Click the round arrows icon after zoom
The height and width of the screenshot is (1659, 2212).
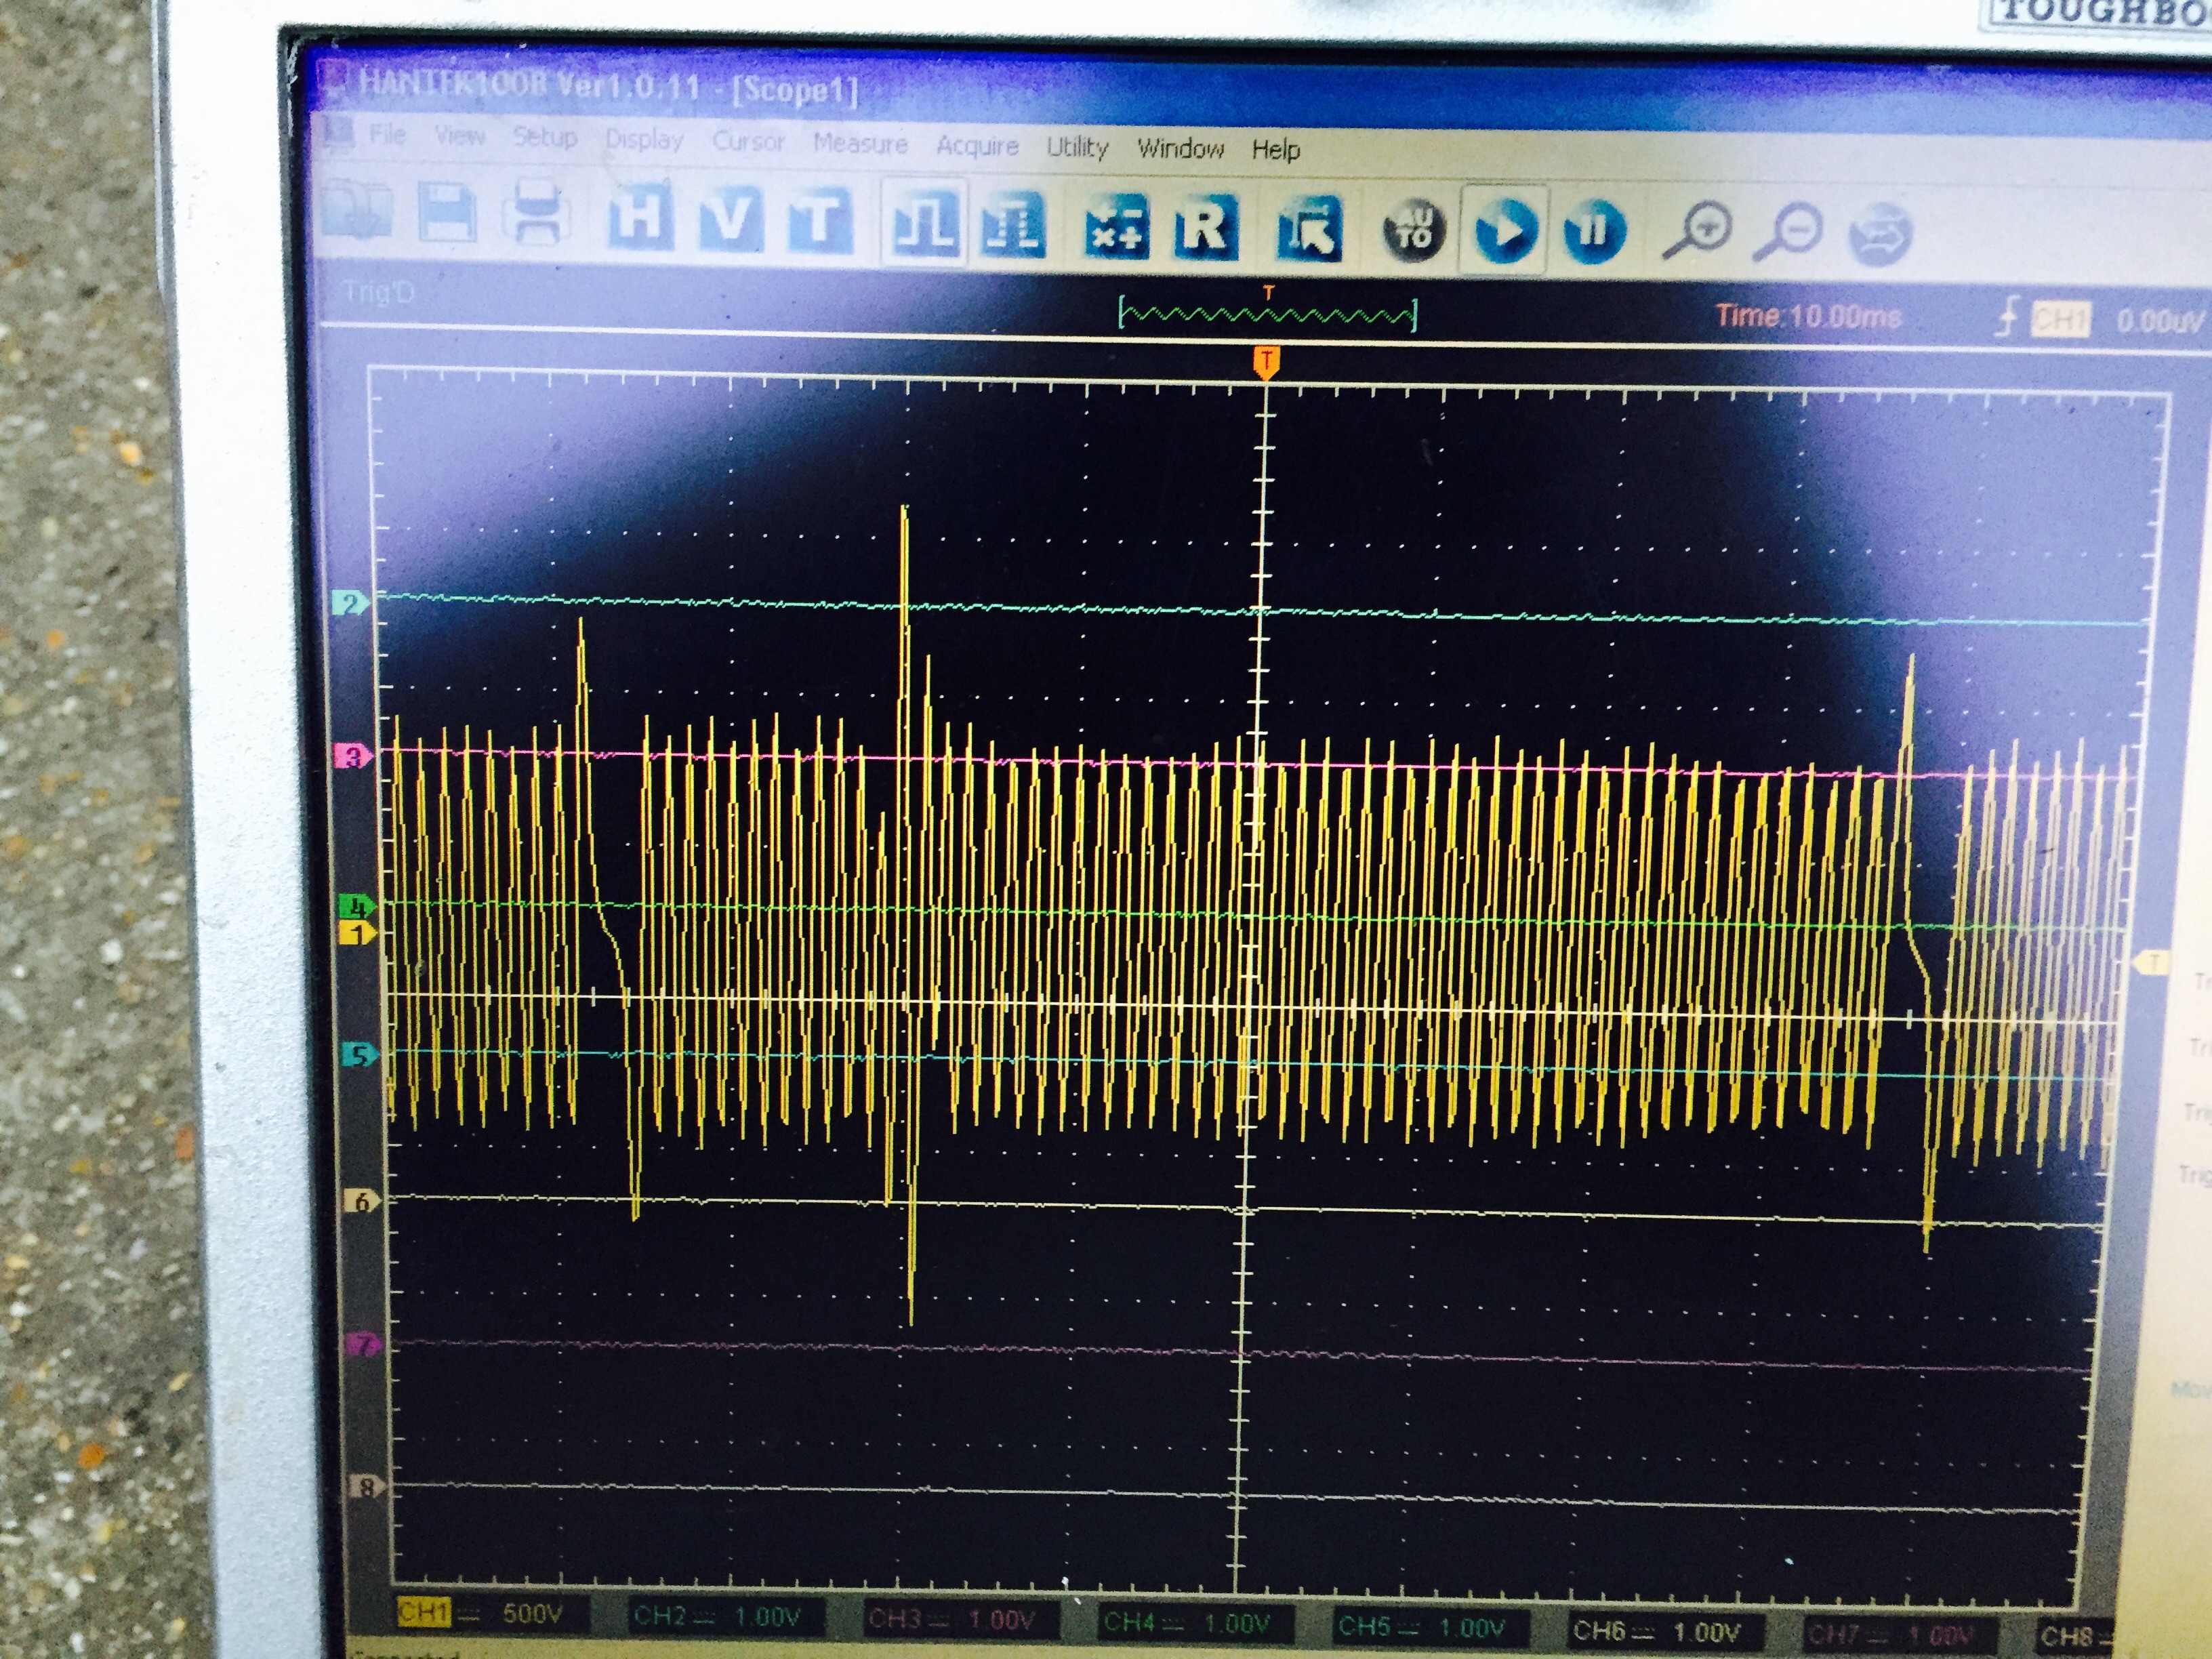click(1881, 235)
